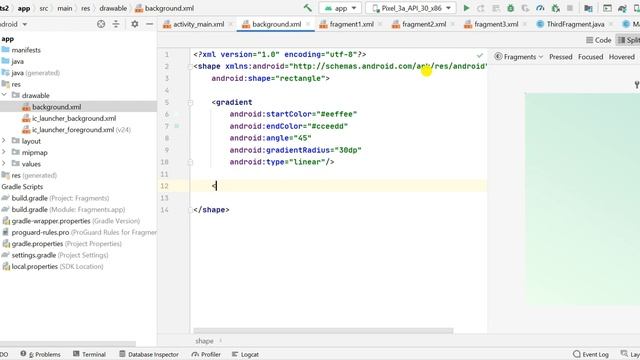Click shape in the bottom breadcrumb
640x360 pixels.
(x=204, y=341)
